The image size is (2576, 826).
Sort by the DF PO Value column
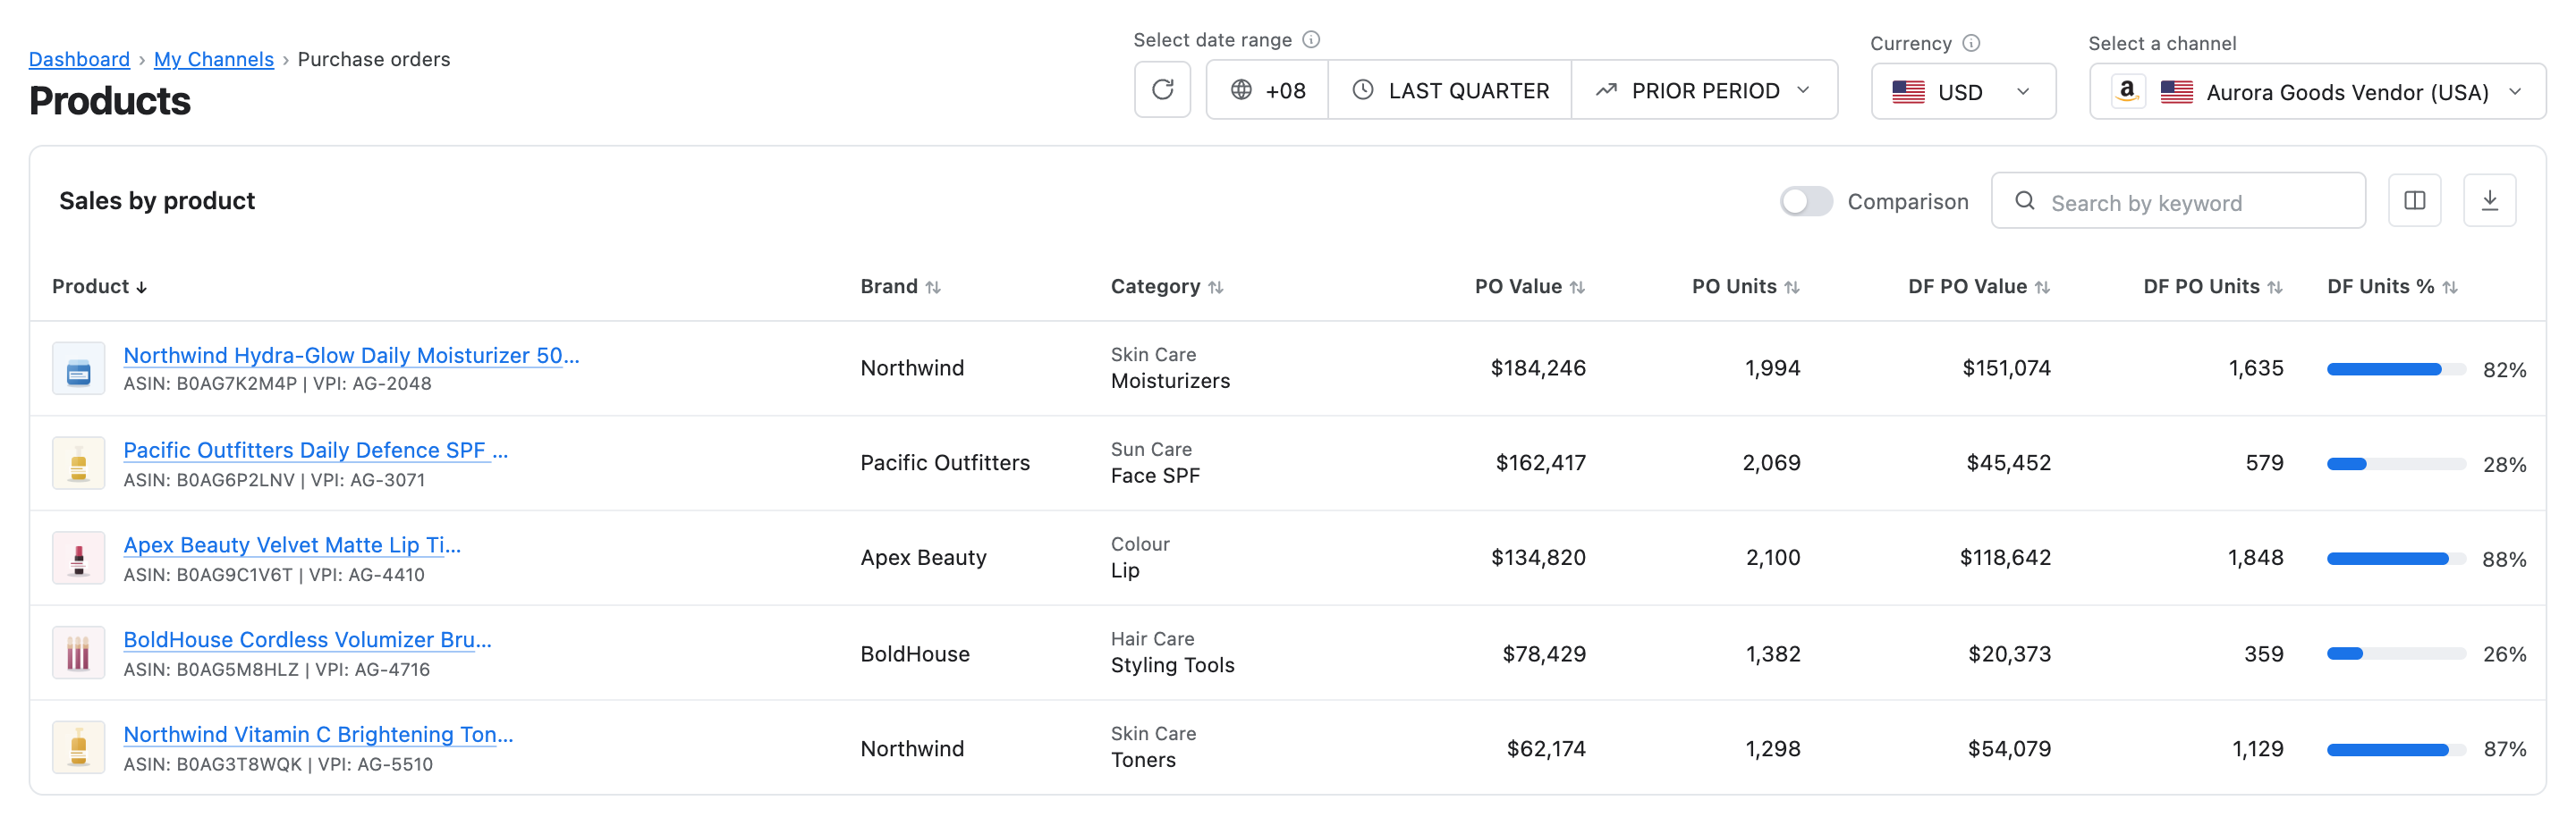click(1978, 287)
